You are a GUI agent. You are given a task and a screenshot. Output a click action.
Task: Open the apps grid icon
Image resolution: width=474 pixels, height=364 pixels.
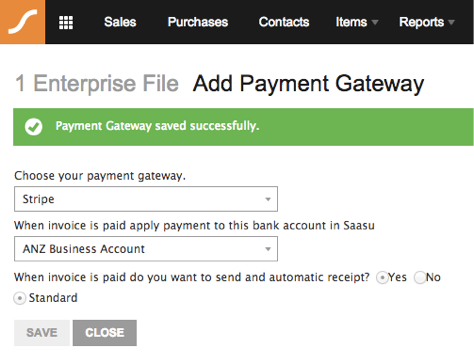coord(66,23)
